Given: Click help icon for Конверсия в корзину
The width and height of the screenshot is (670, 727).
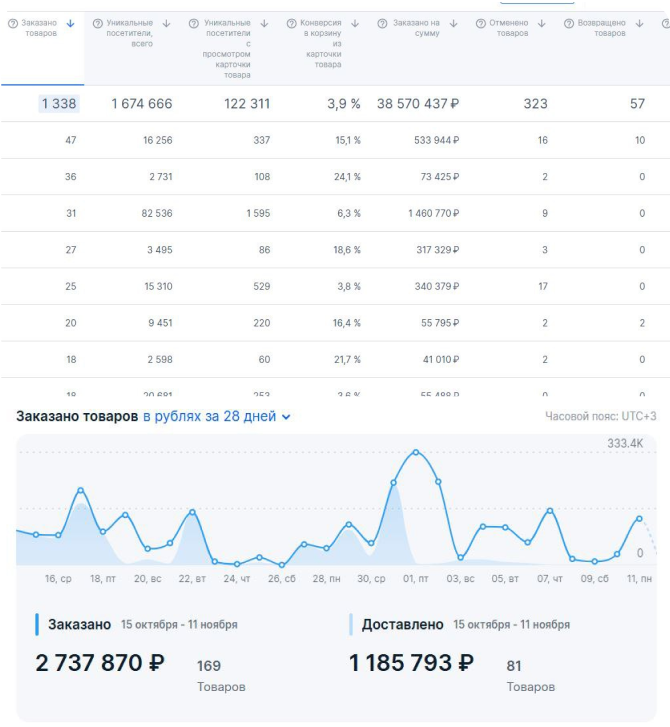Looking at the screenshot, I should (291, 24).
